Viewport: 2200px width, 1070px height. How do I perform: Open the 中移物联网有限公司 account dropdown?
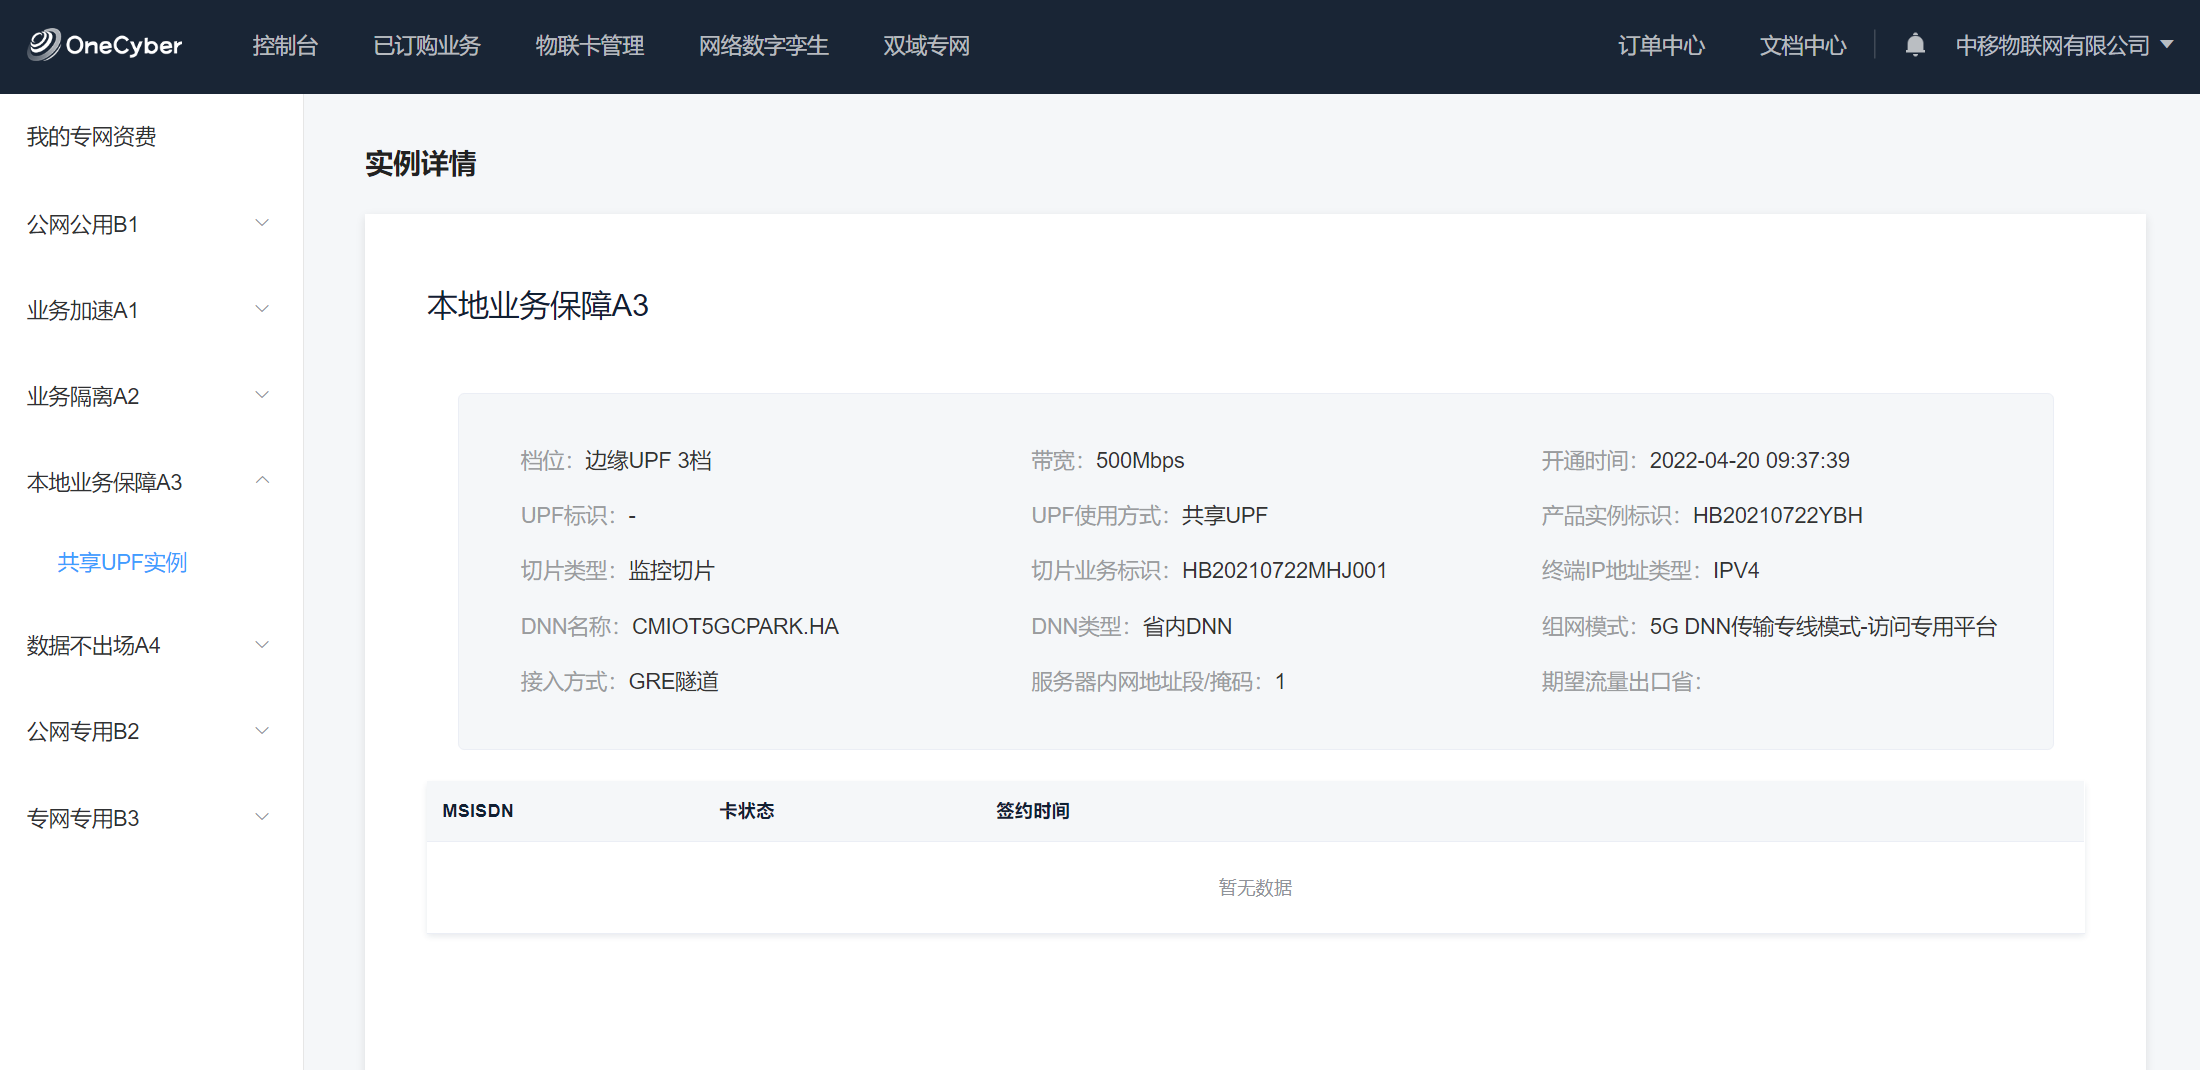coord(2063,45)
